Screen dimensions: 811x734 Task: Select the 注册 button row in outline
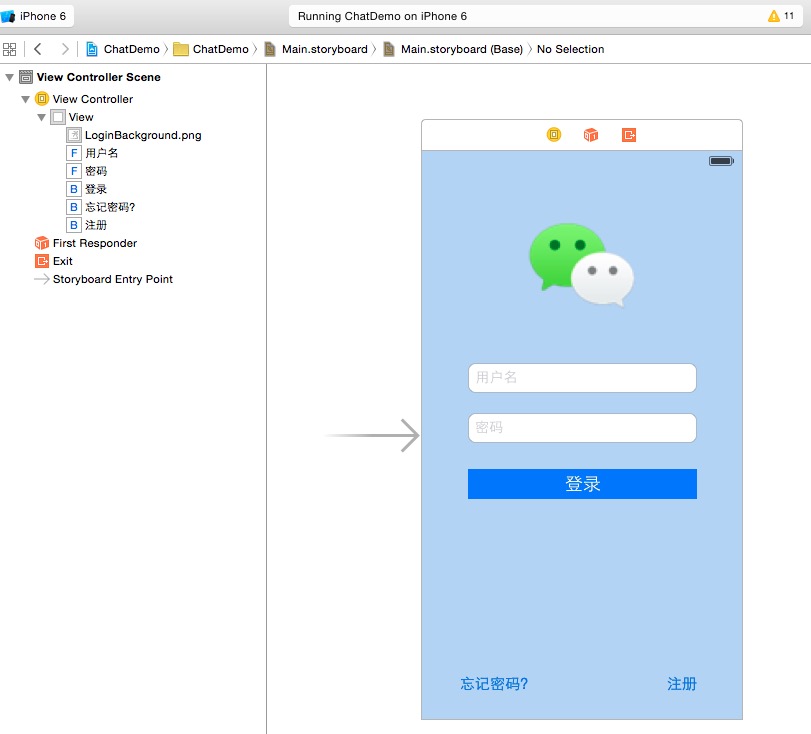pyautogui.click(x=96, y=225)
